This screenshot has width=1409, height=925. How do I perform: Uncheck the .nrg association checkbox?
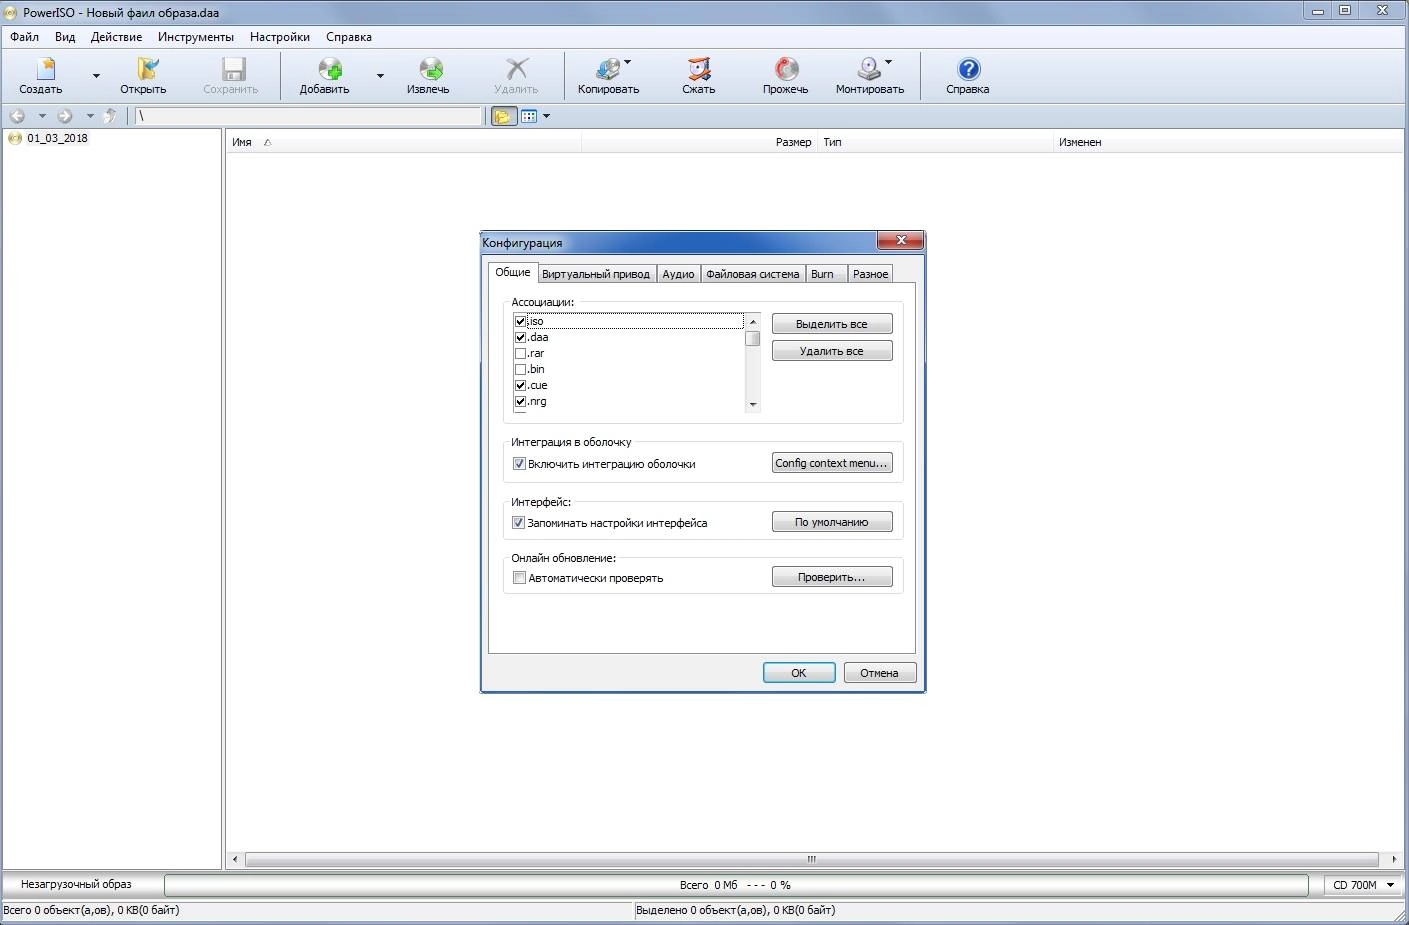pos(520,401)
